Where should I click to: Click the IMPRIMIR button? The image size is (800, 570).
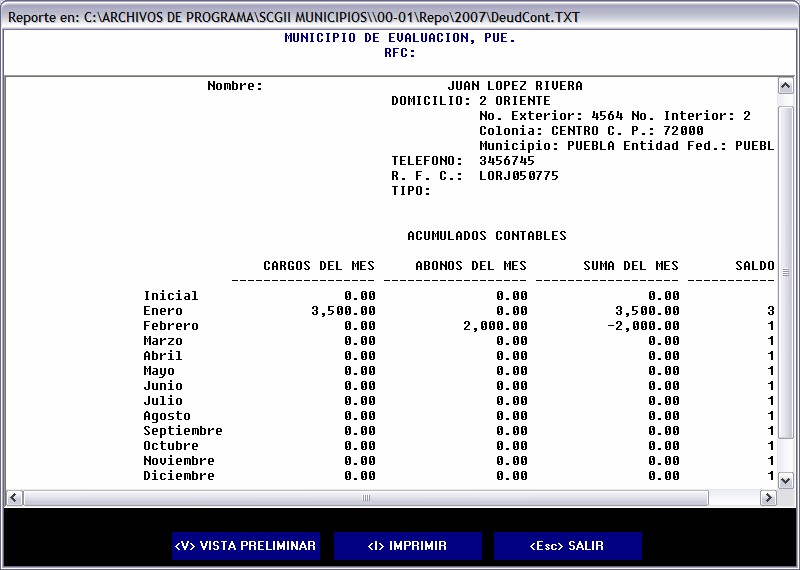click(x=408, y=546)
